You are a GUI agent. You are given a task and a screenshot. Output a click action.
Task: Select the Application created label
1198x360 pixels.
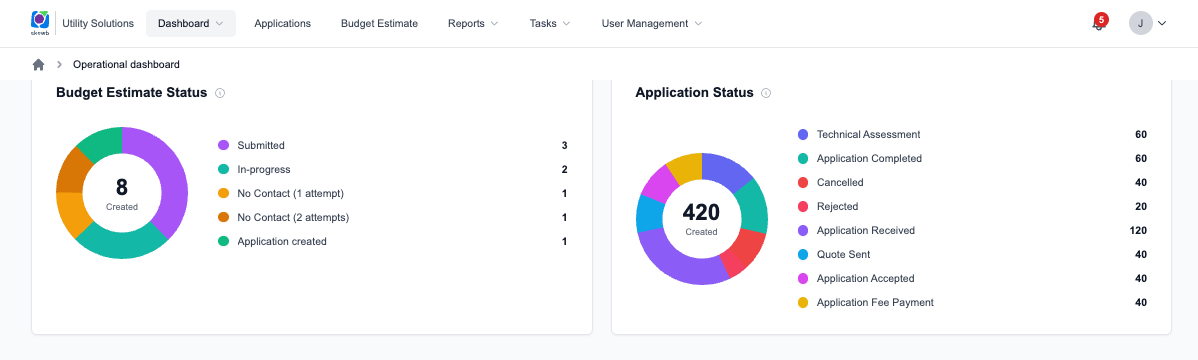[x=282, y=242]
